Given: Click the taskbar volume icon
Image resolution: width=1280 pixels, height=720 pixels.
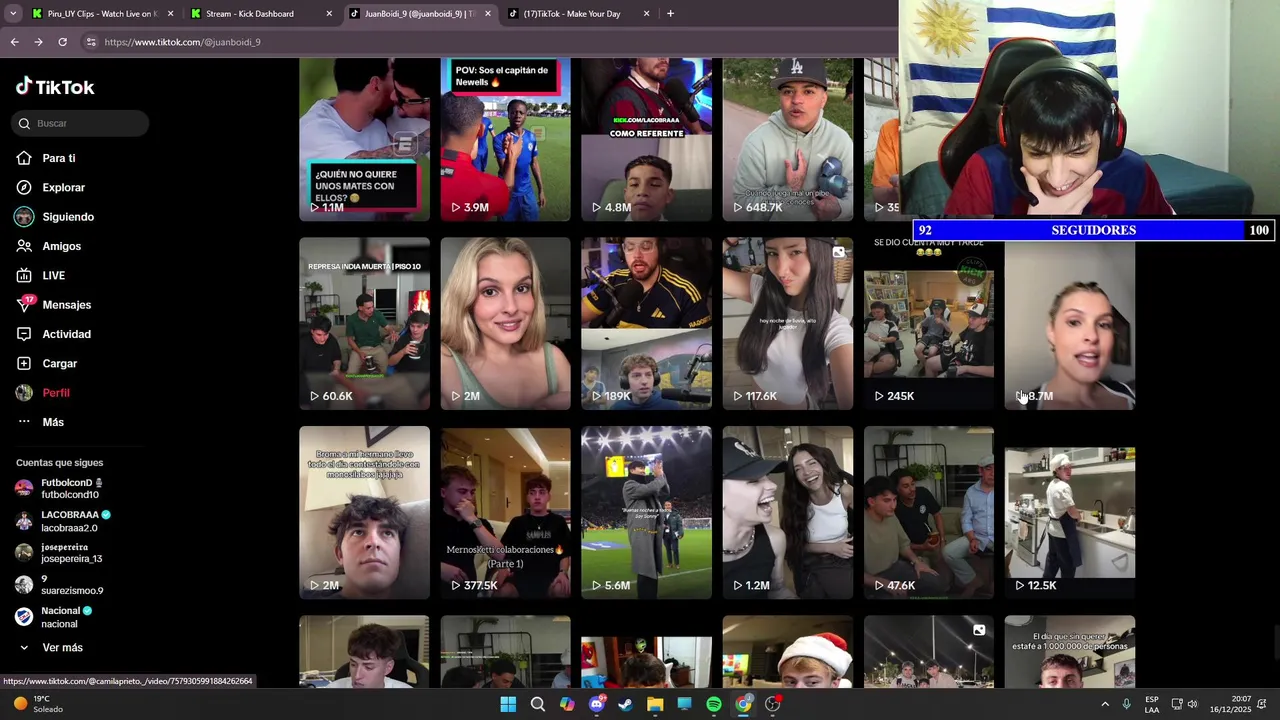Looking at the screenshot, I should 1192,704.
